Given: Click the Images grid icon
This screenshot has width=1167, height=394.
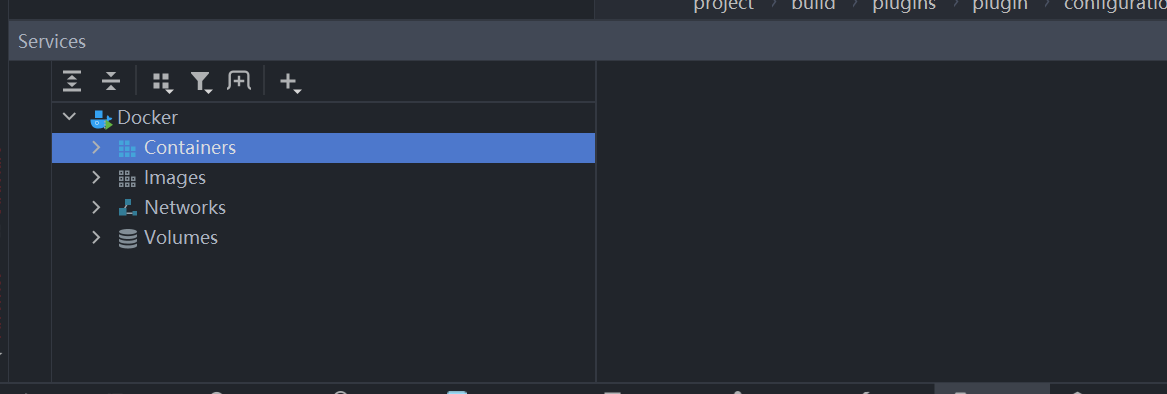Looking at the screenshot, I should tap(127, 178).
